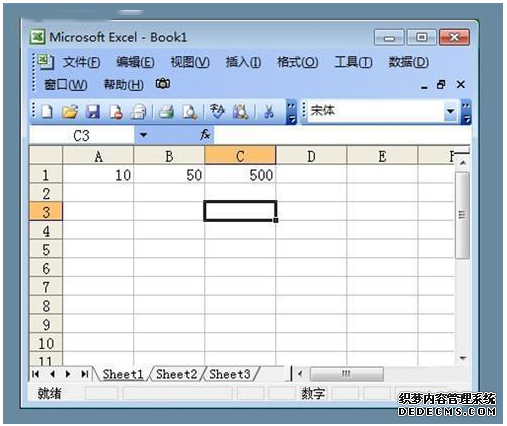Select column C header
Screen dimensions: 507x426
pos(240,156)
